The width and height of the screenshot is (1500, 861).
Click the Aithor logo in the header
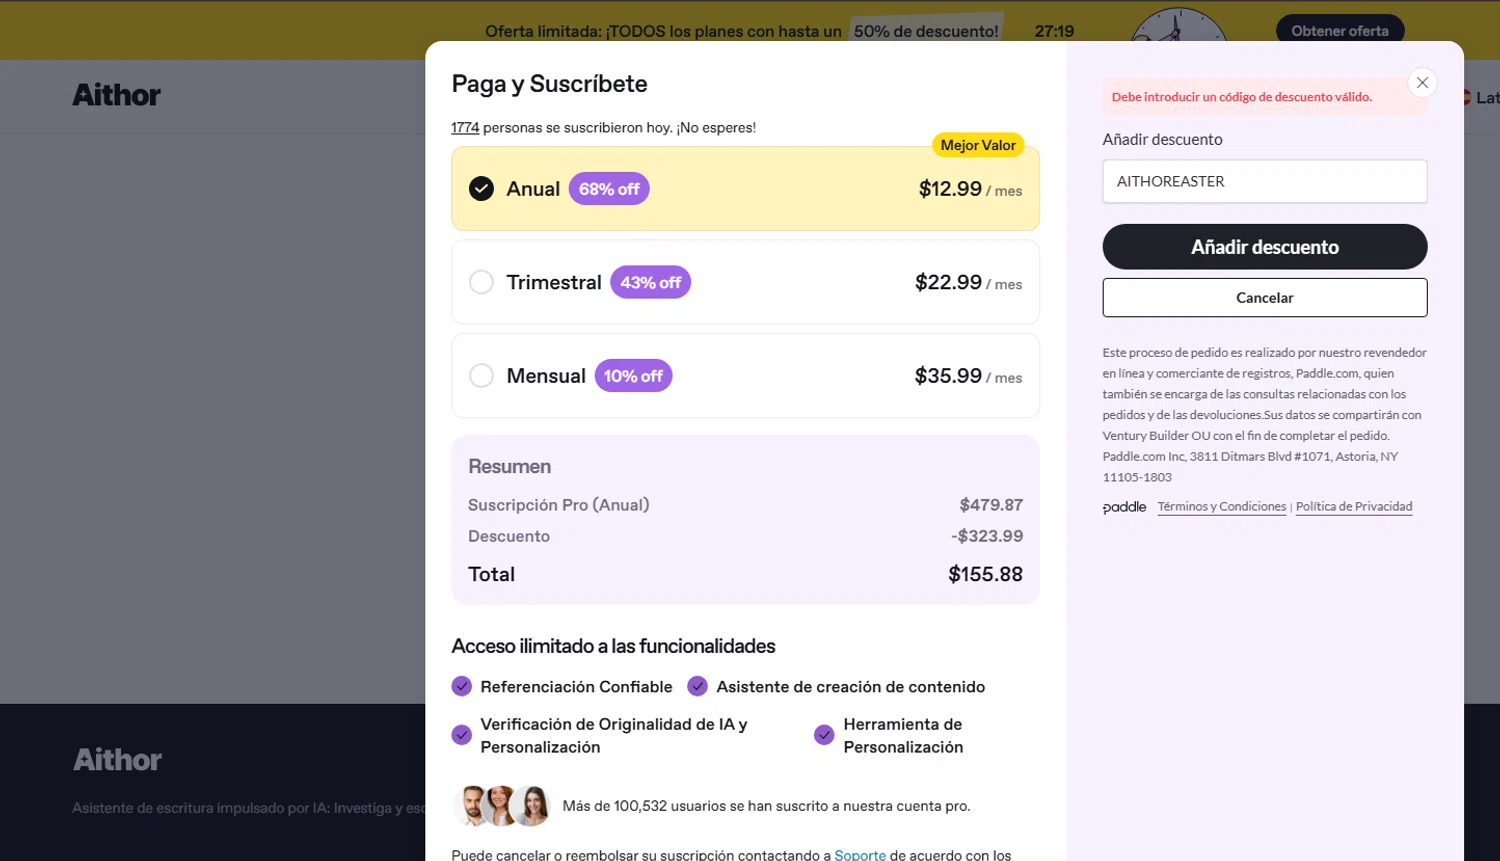point(116,95)
